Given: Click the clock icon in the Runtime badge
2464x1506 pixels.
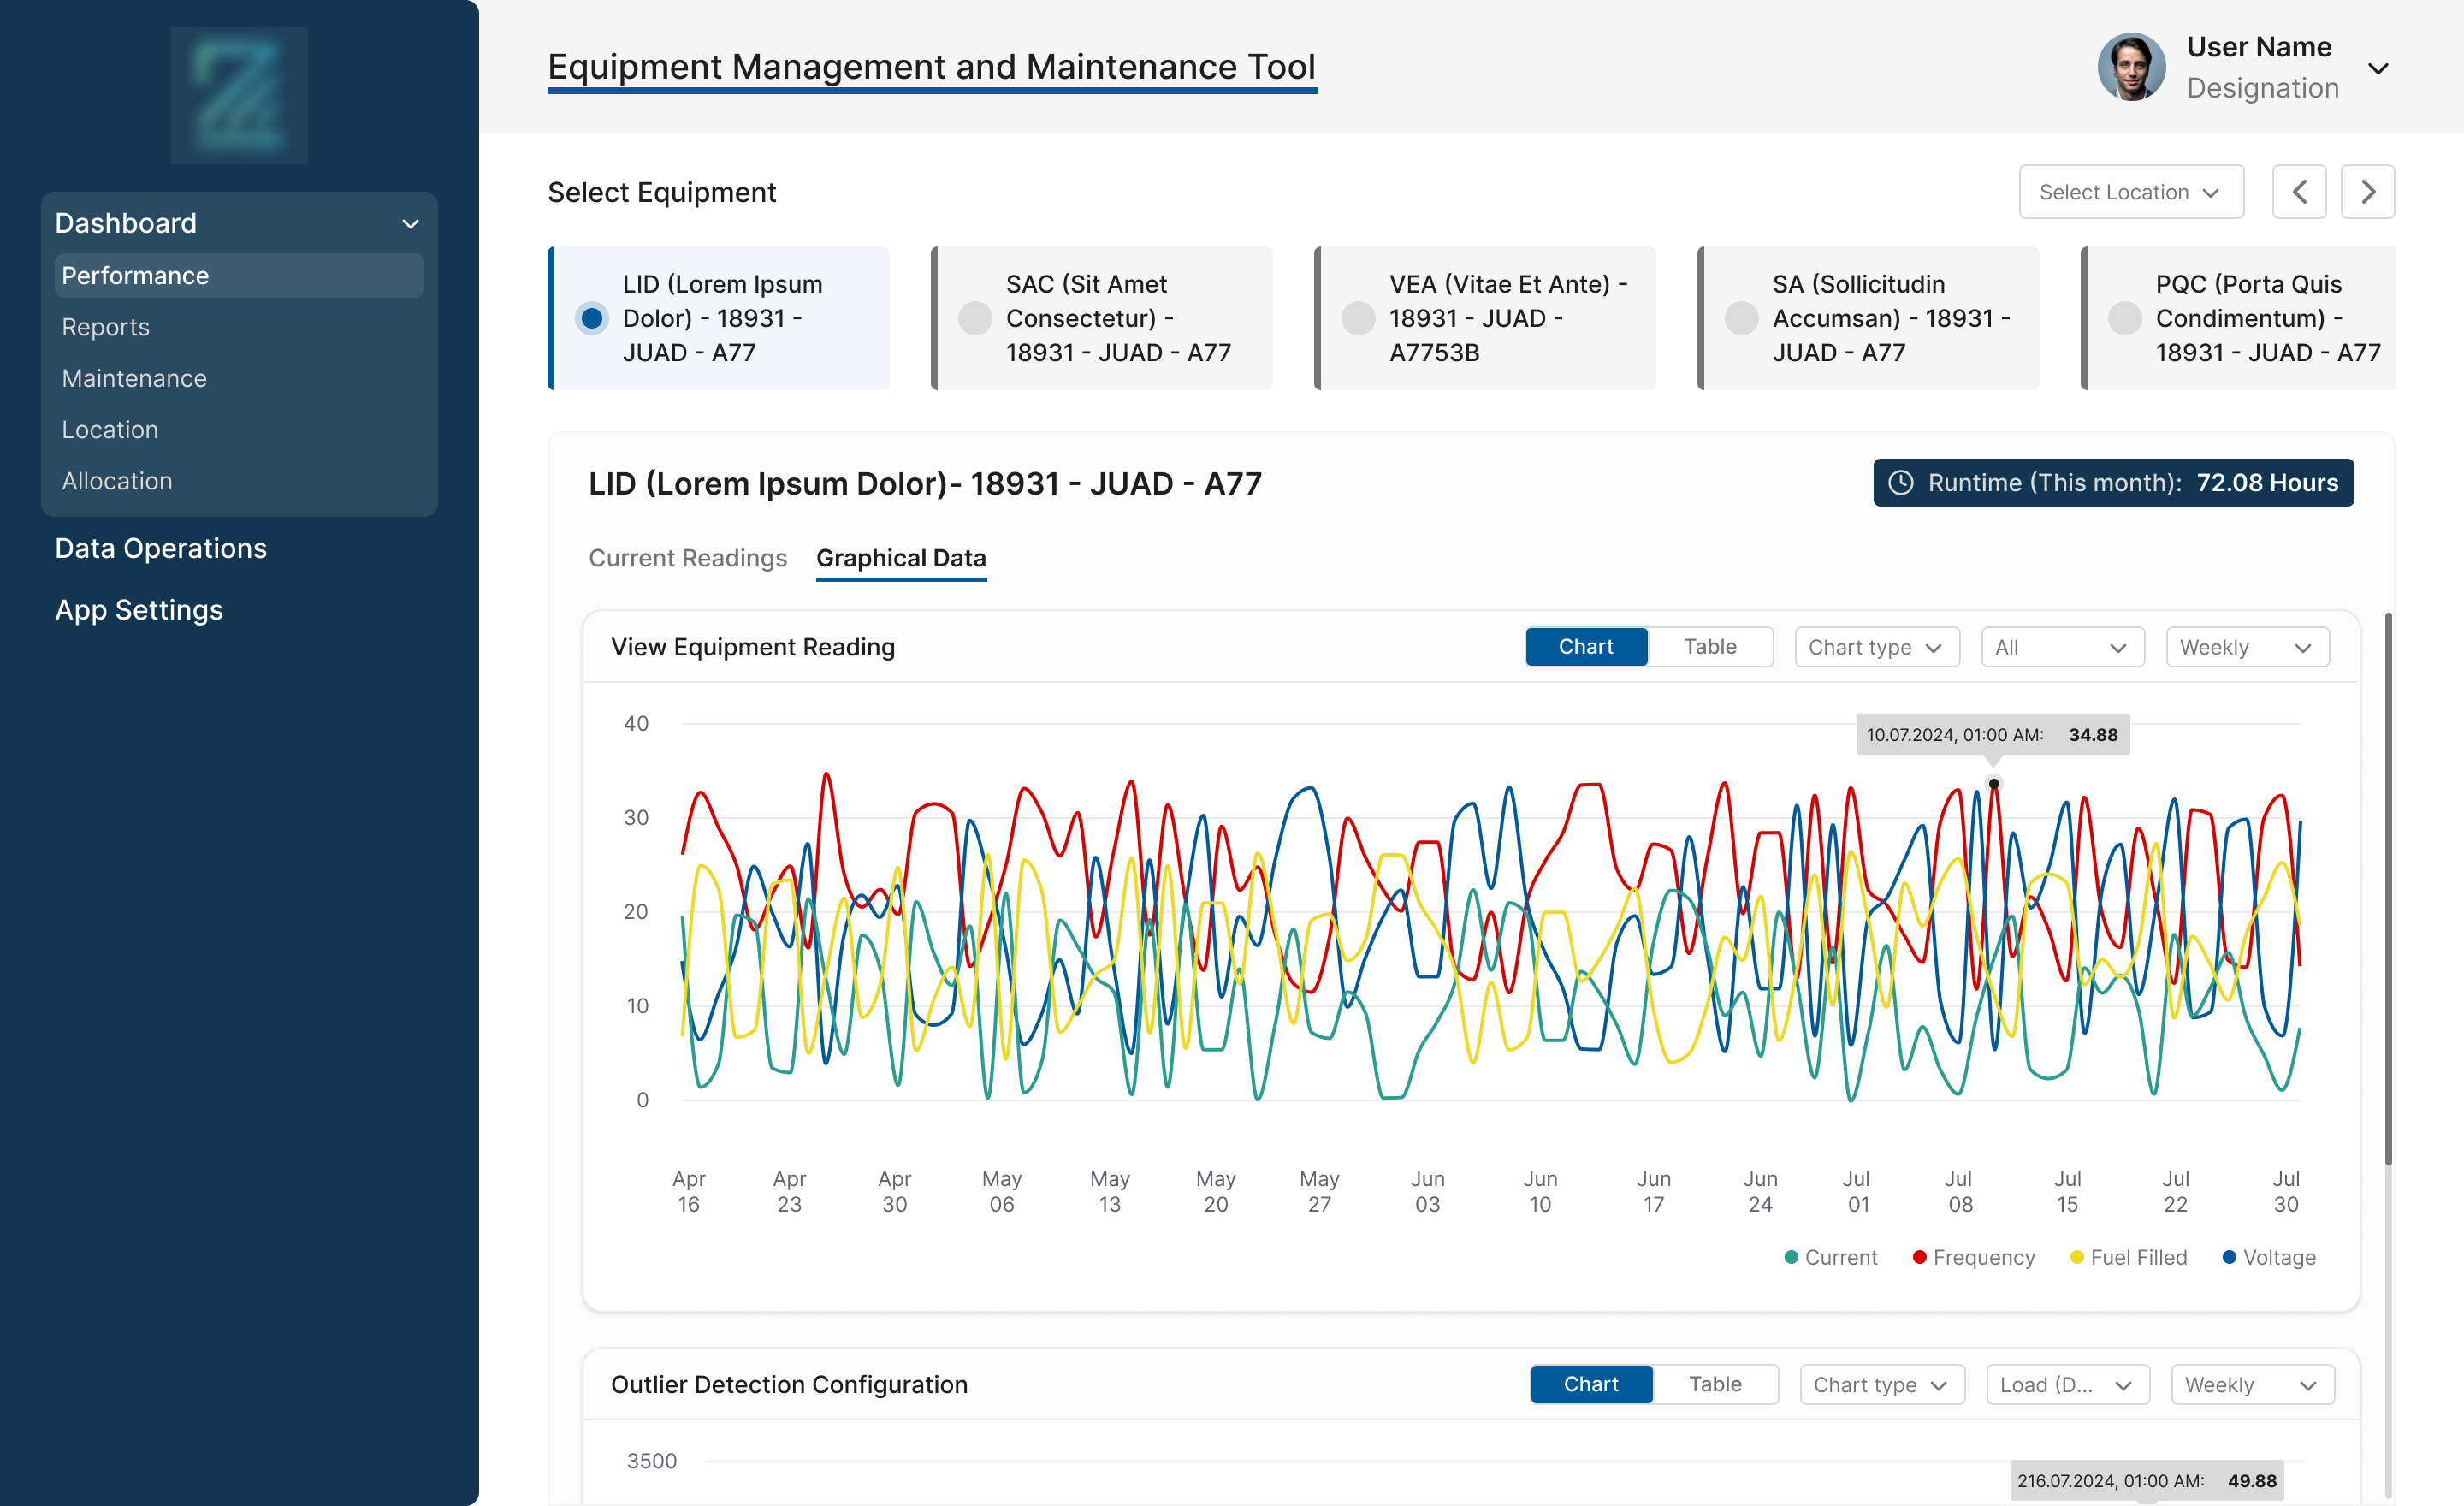Looking at the screenshot, I should [x=1900, y=483].
